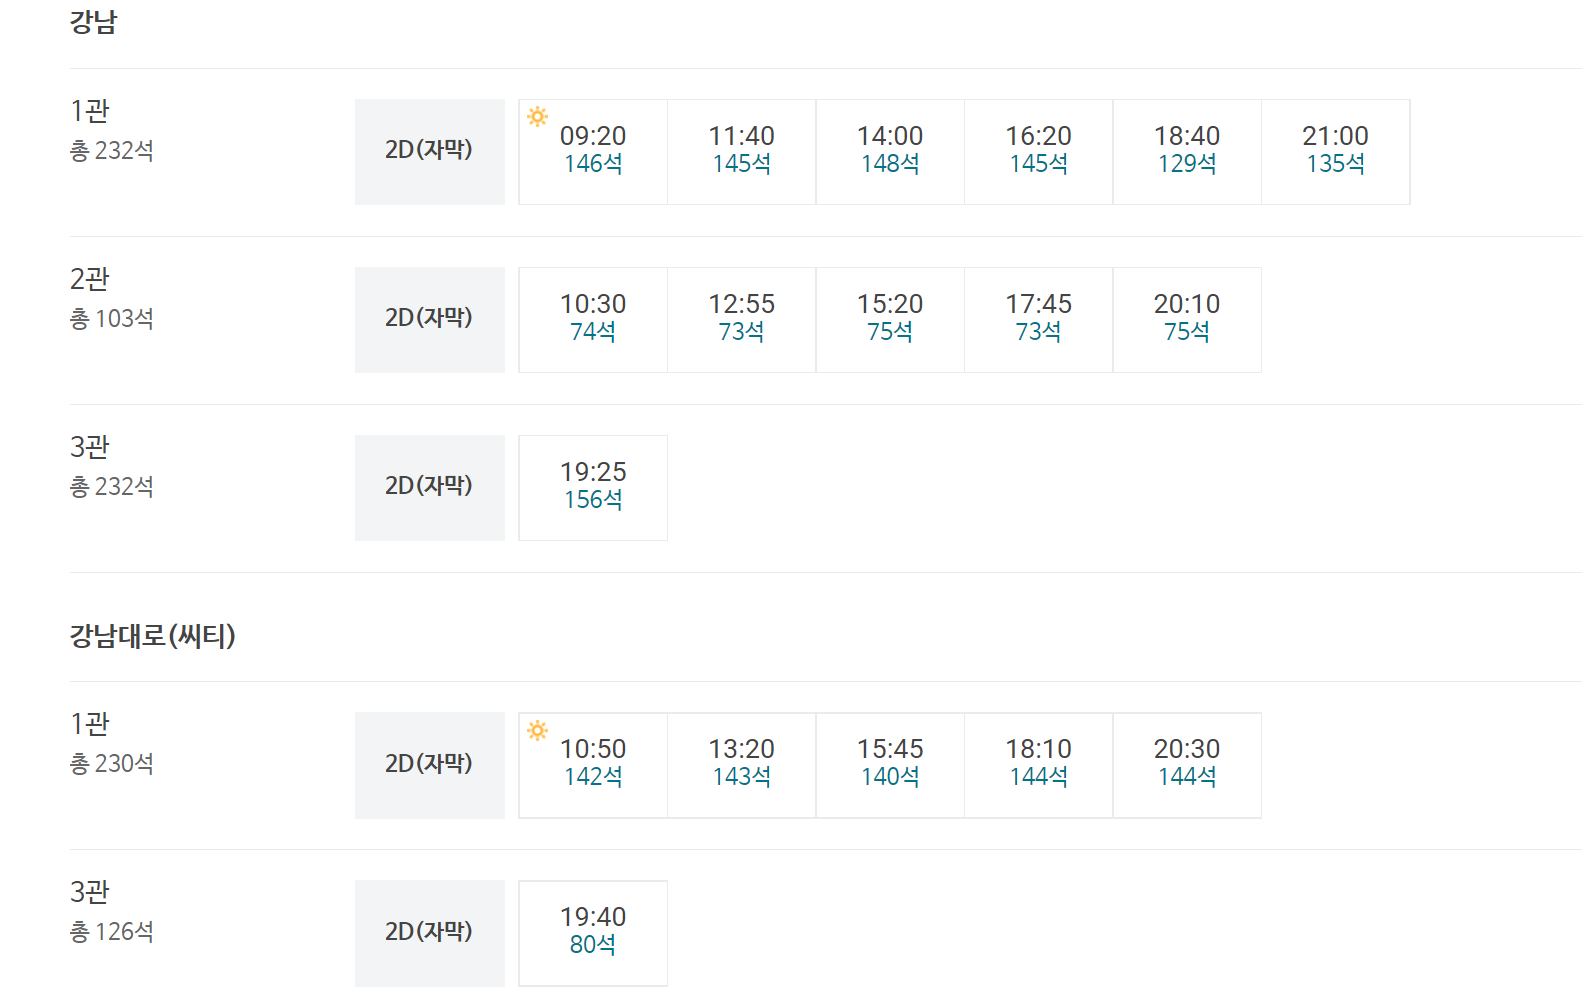Select the 20:10 showtime with 75석
The height and width of the screenshot is (992, 1582).
(x=1187, y=320)
